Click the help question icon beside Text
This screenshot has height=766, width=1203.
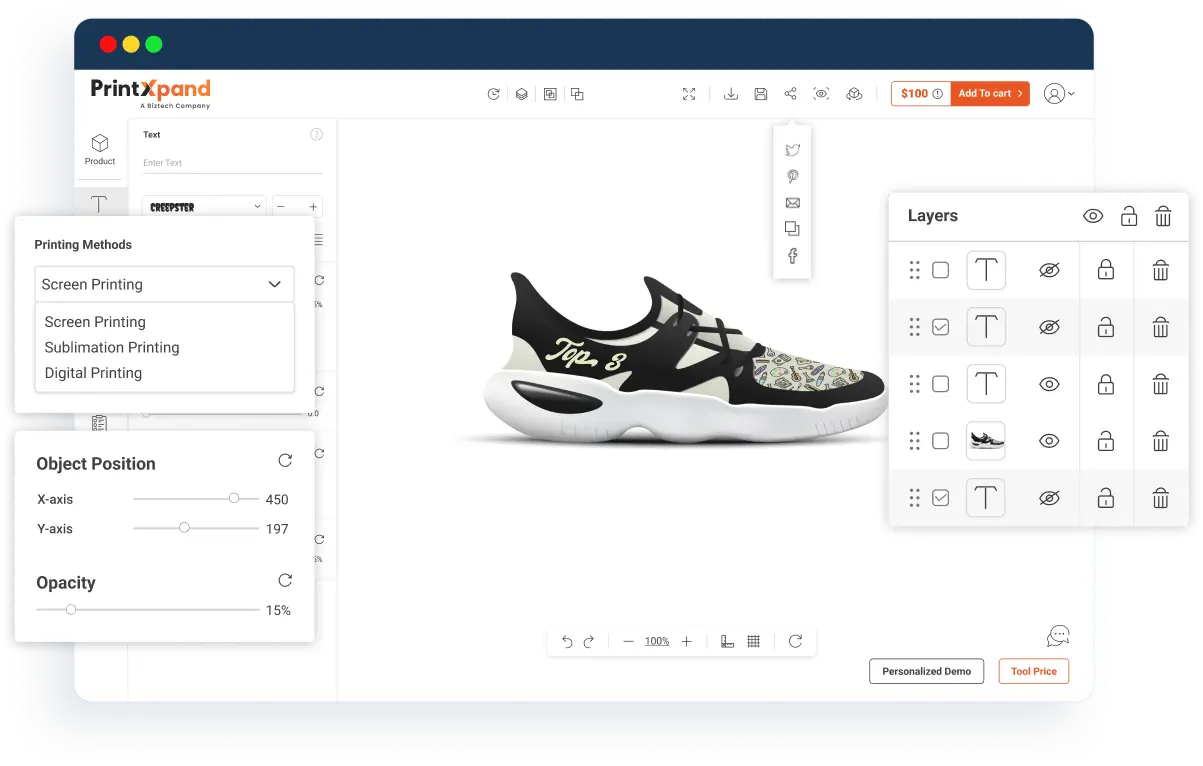(x=317, y=135)
